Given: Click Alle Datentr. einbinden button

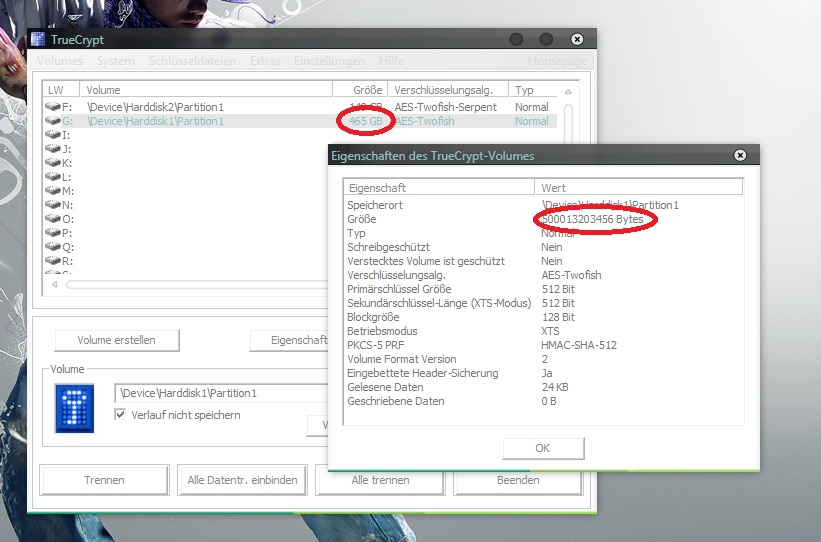Looking at the screenshot, I should [242, 480].
